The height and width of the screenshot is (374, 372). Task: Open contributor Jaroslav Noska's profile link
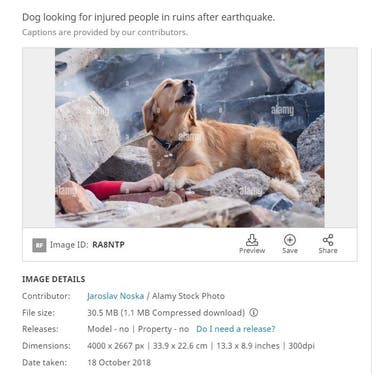115,296
